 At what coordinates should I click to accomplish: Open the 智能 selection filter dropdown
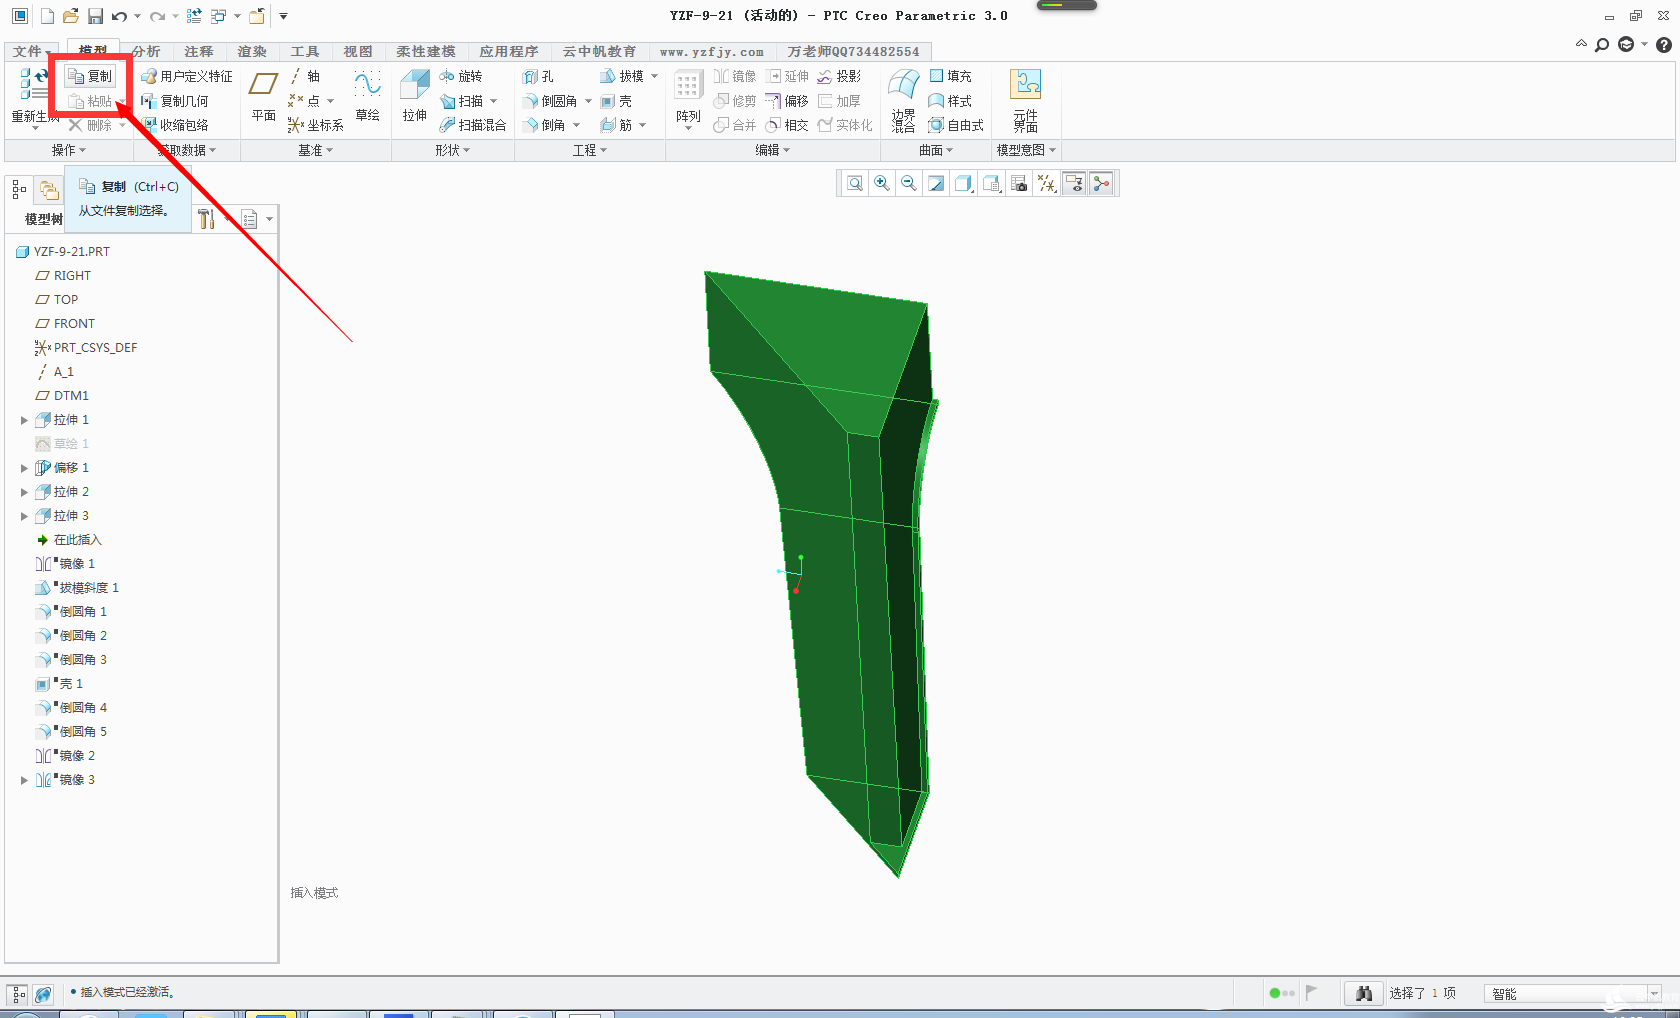pos(1654,993)
